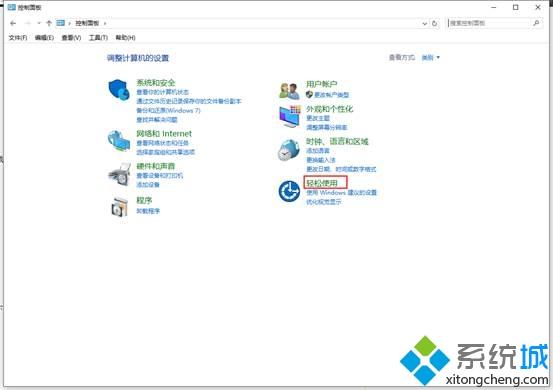Click 更改帐户类型 link

tap(332, 95)
